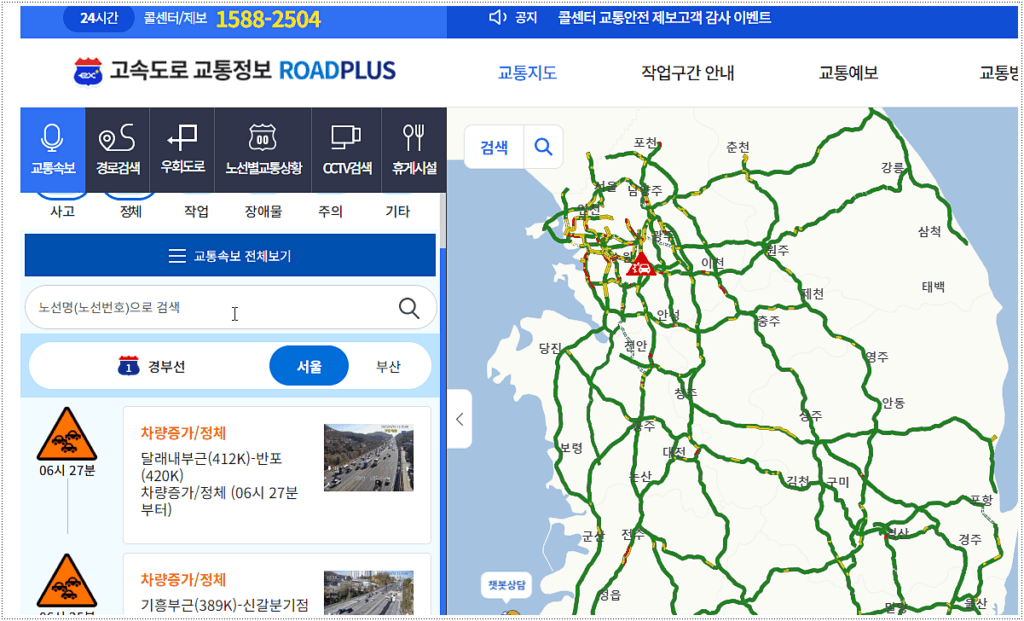This screenshot has height=621, width=1024.
Task: Open the CCTV검색 camera search icon
Action: pos(346,150)
